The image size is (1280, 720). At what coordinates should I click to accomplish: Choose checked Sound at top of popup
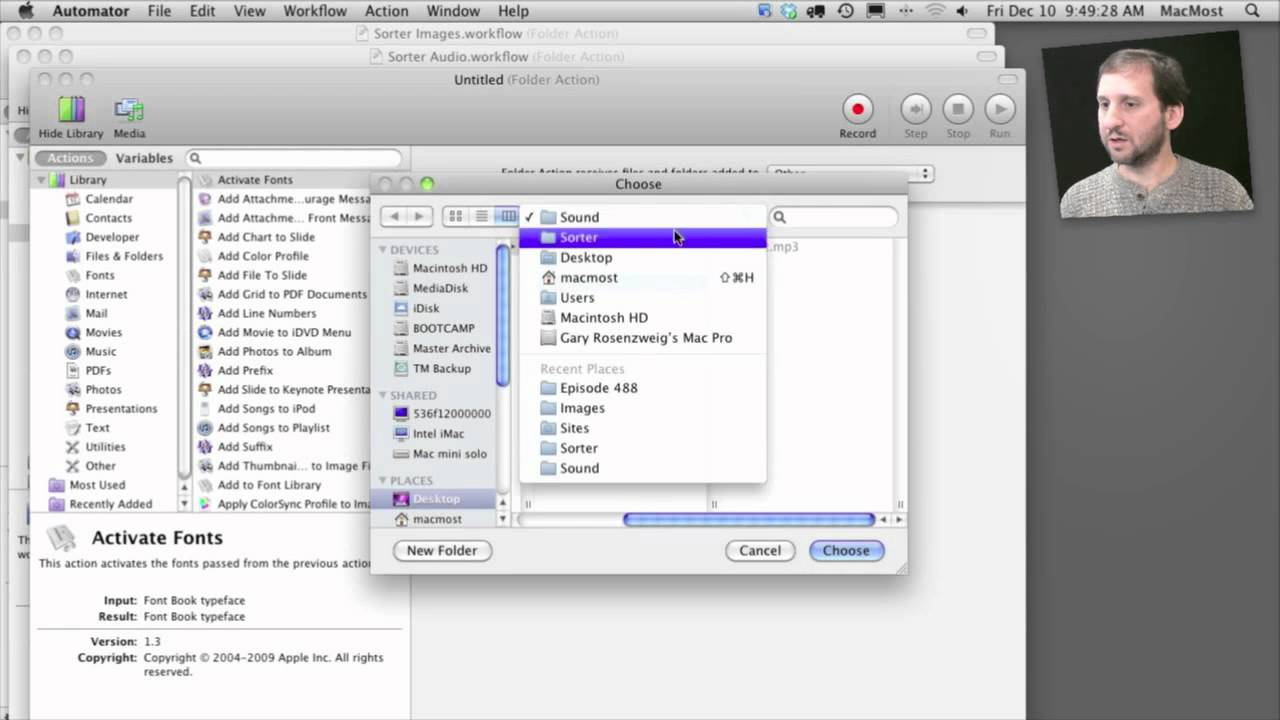coord(642,217)
